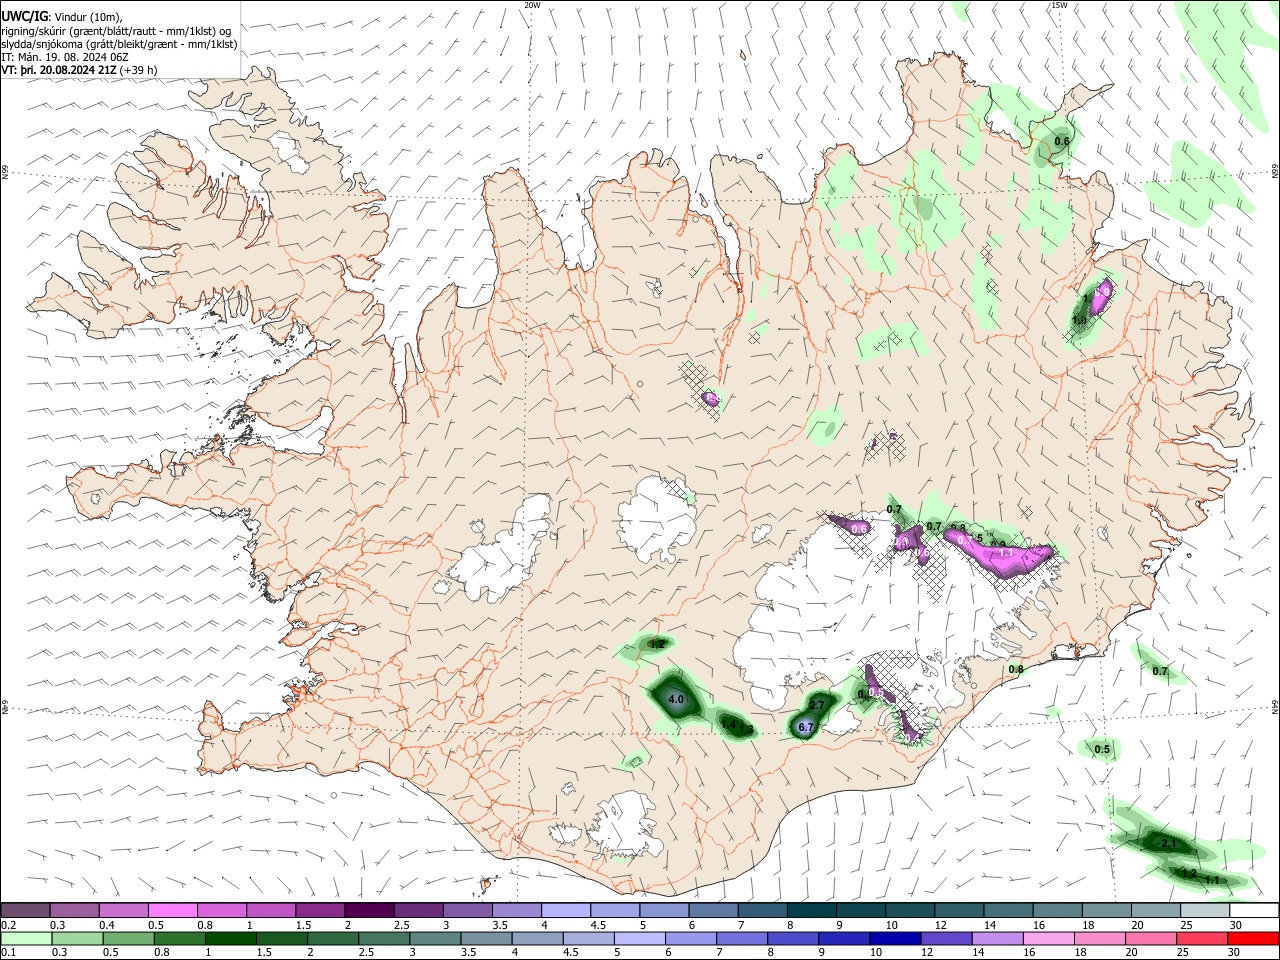Click the darkest green 1 swatch in the lower legend
Viewport: 1280px width, 960px height.
(231, 938)
